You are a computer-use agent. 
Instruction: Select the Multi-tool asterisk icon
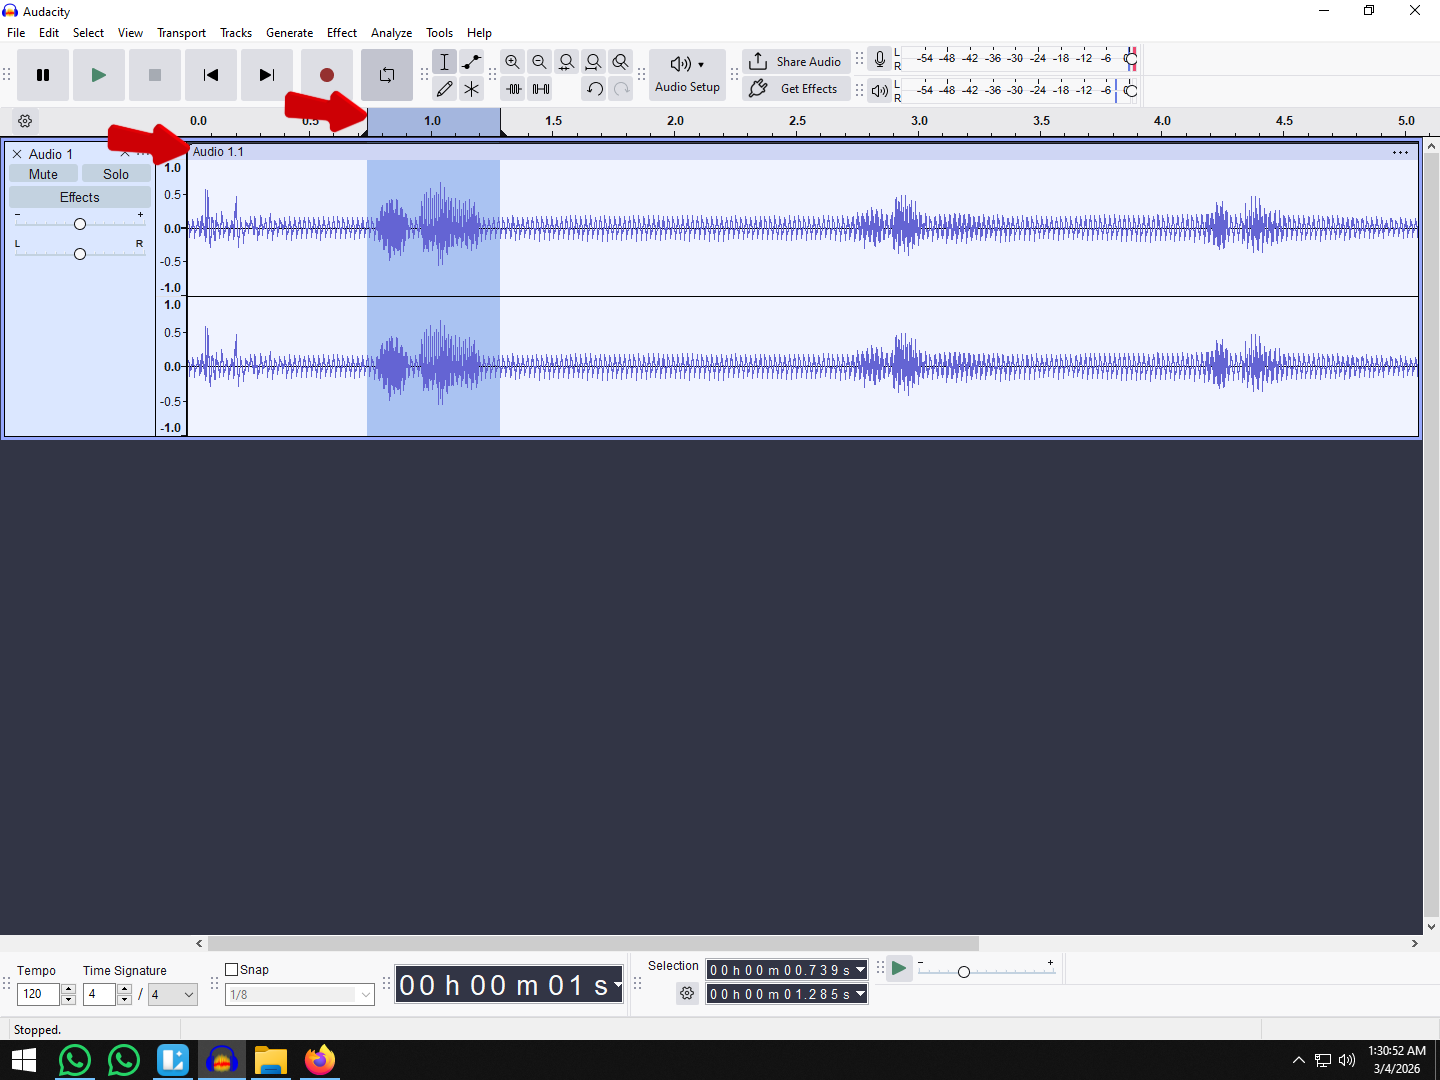click(472, 89)
